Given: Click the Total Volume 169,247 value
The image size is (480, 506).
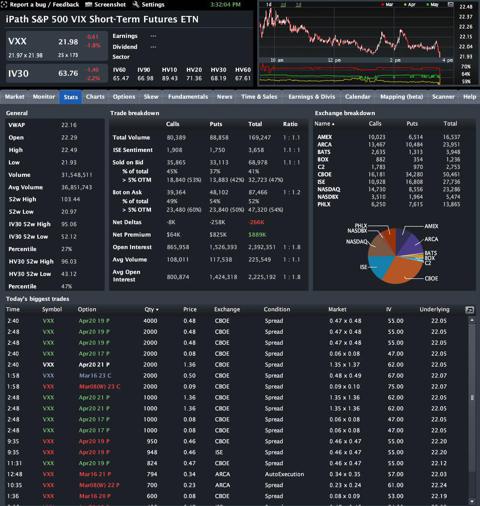Looking at the screenshot, I should [x=259, y=138].
